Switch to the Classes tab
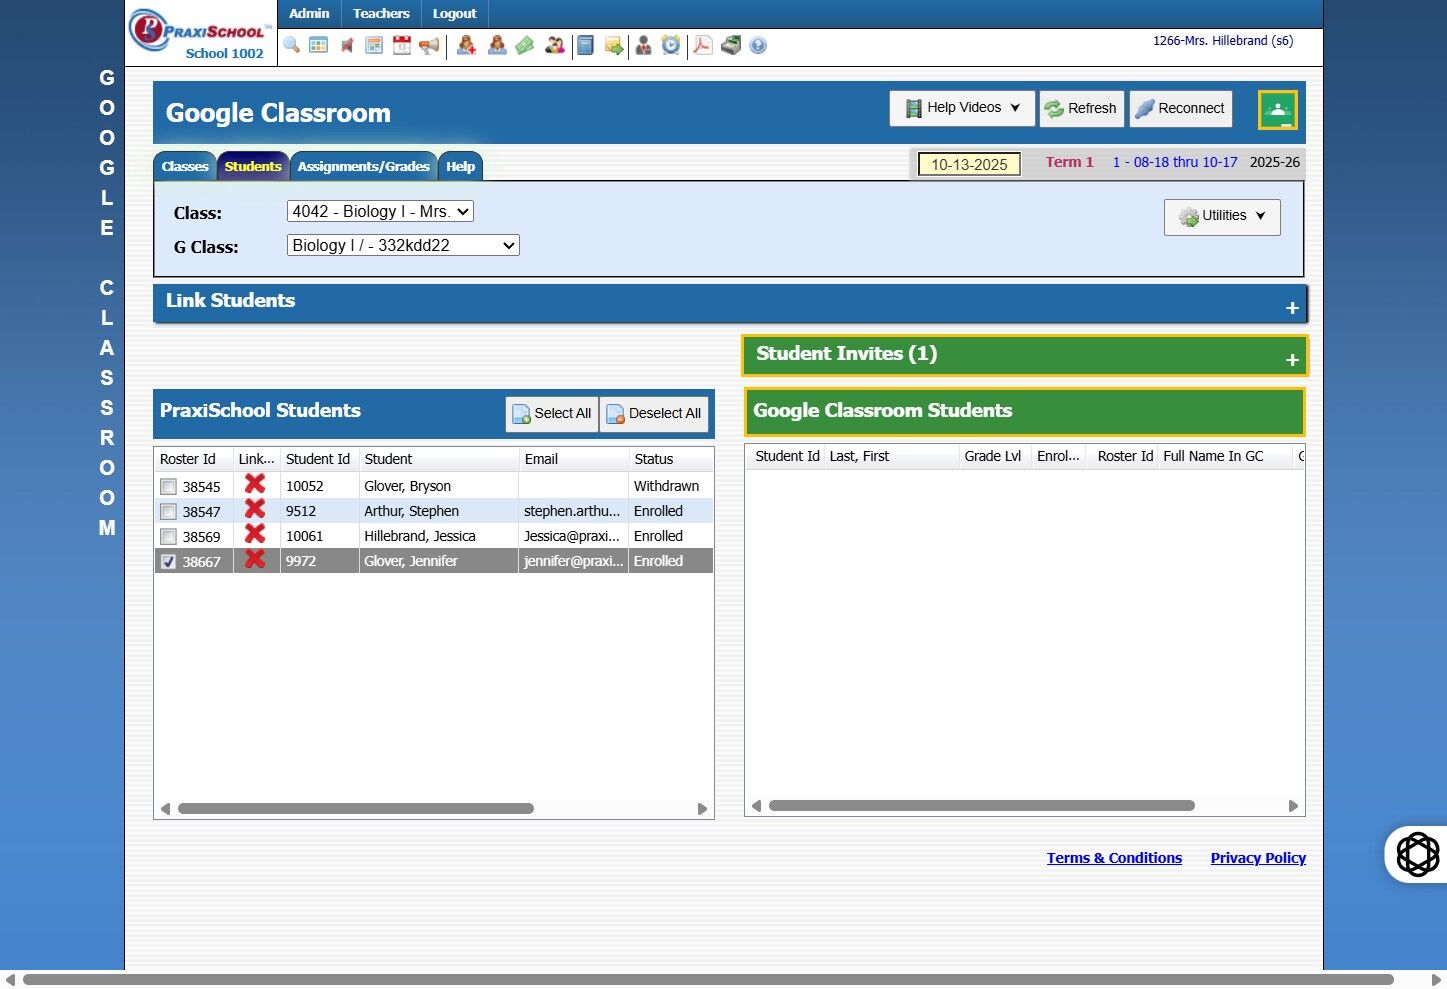Image resolution: width=1447 pixels, height=989 pixels. click(x=185, y=167)
